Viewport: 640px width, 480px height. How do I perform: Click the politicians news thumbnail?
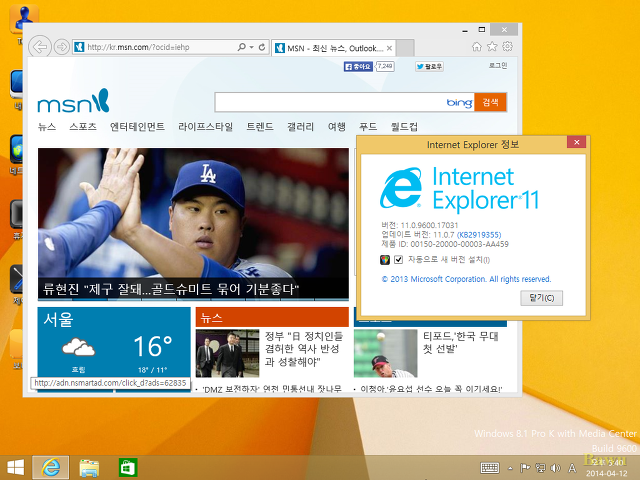pyautogui.click(x=227, y=353)
